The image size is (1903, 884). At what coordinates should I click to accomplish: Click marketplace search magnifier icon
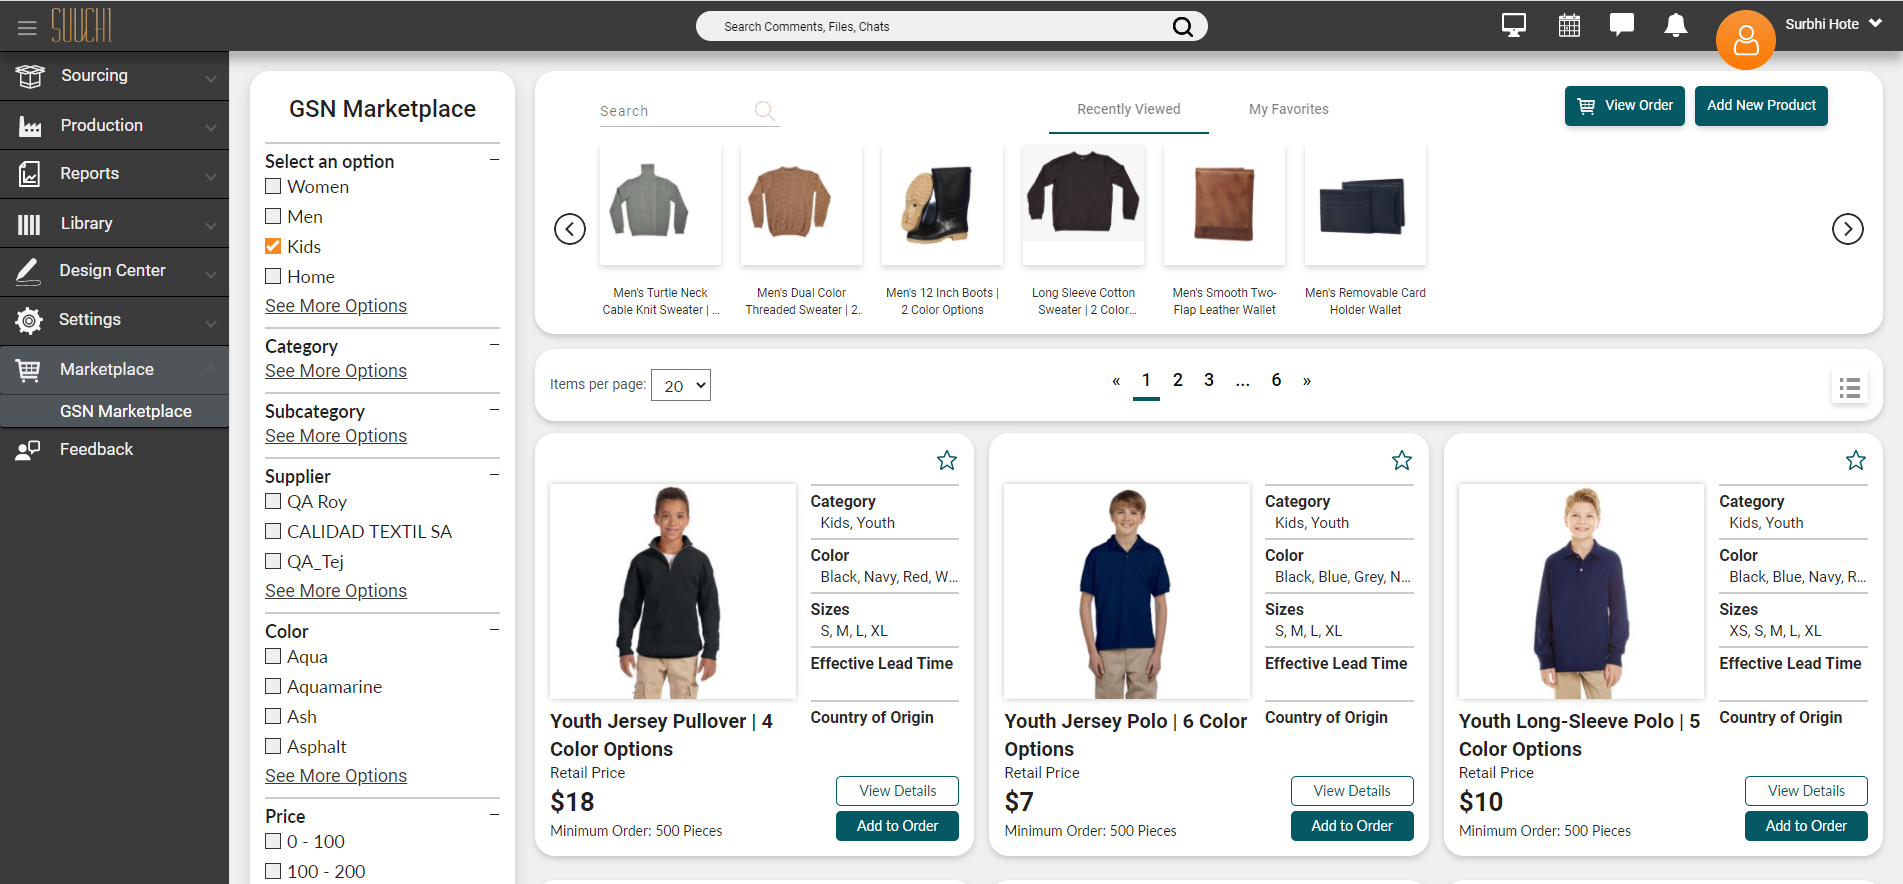tap(764, 111)
